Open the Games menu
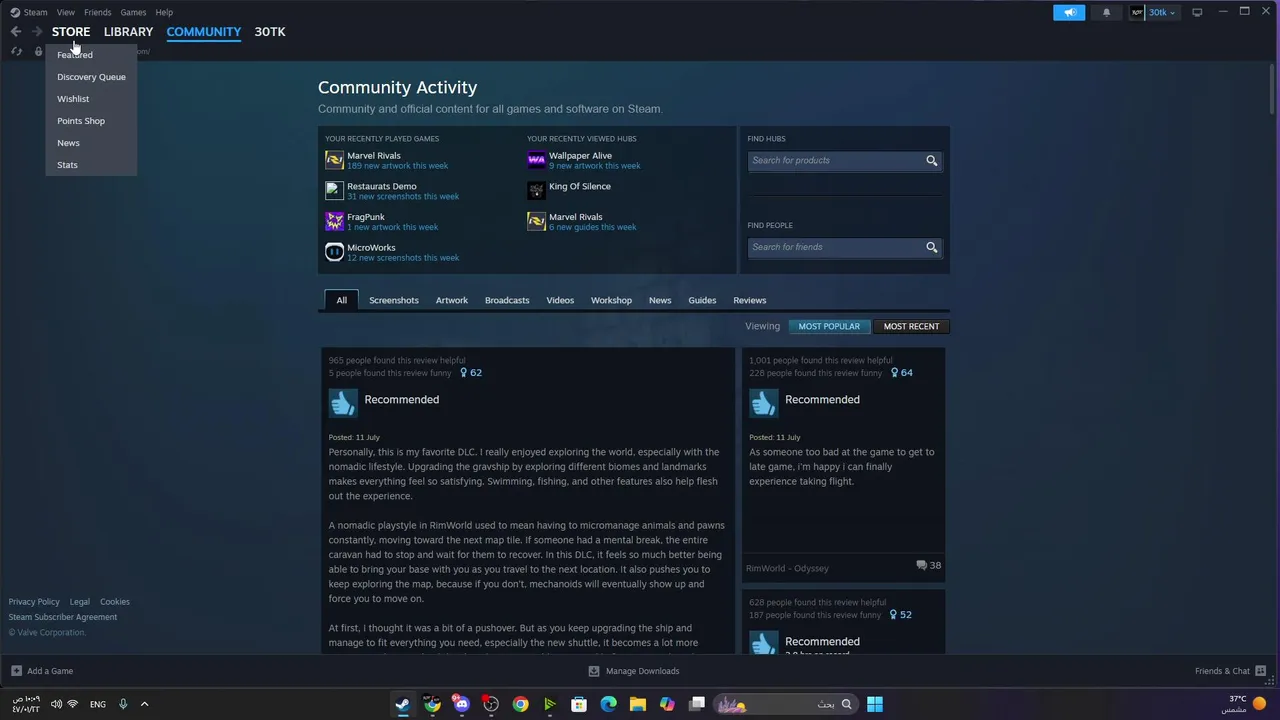Viewport: 1280px width, 720px height. [133, 12]
